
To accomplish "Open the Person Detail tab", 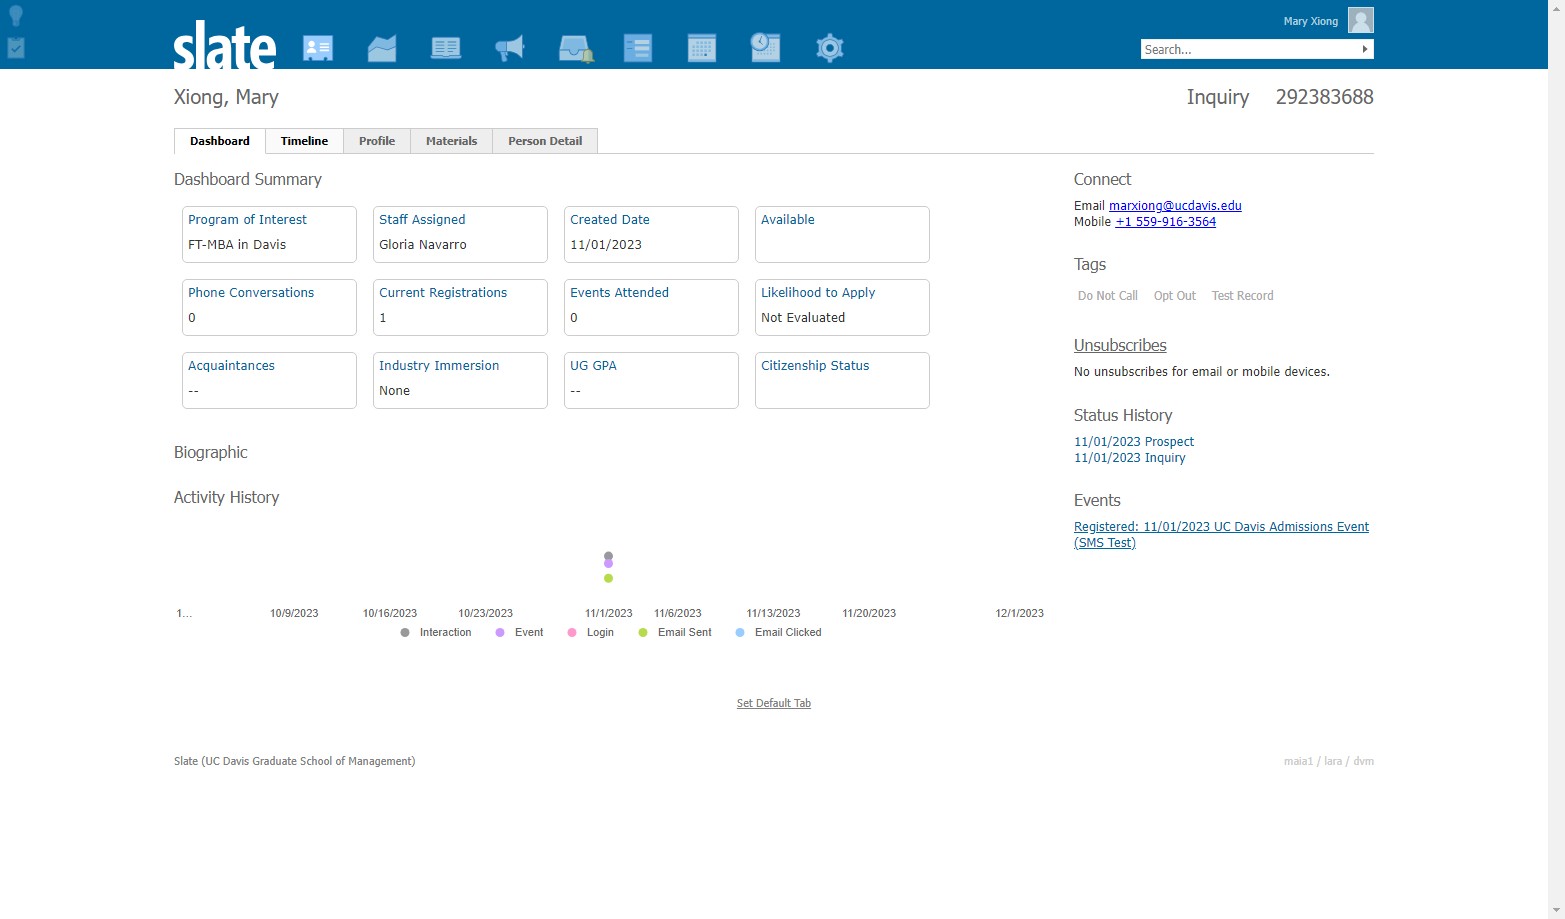I will (545, 141).
